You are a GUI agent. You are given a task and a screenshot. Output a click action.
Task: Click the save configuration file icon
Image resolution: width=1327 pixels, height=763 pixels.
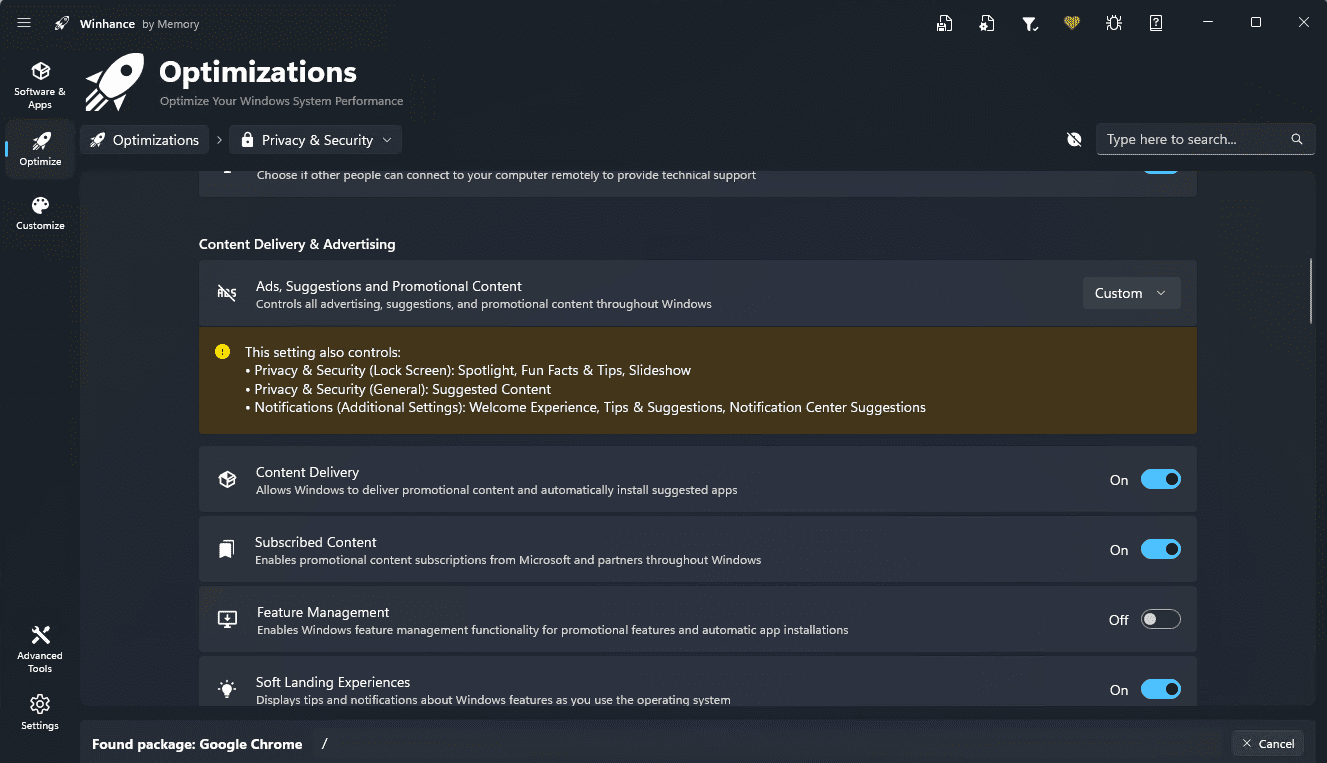coord(944,23)
